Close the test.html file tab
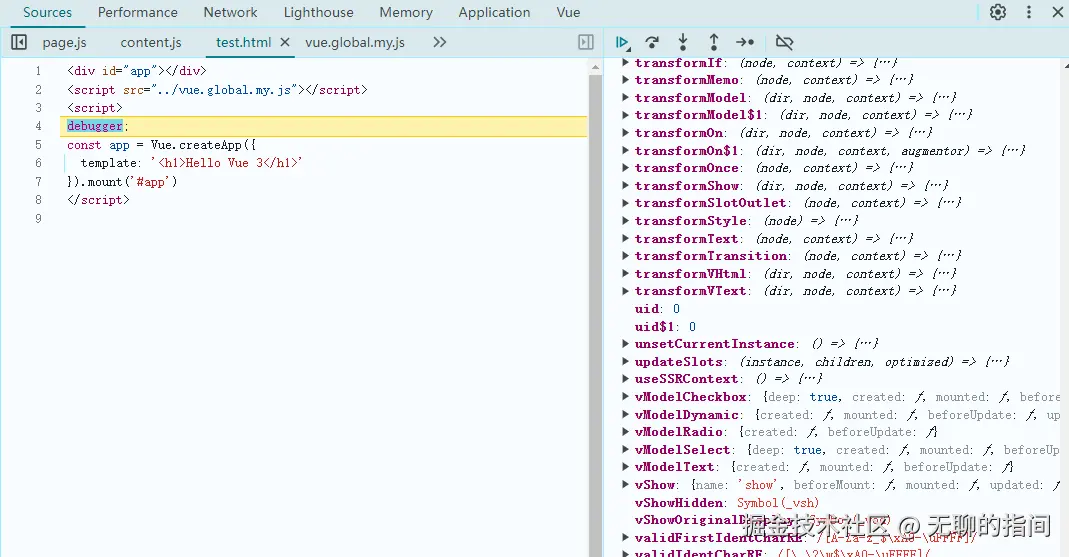The height and width of the screenshot is (557, 1069). [x=285, y=42]
